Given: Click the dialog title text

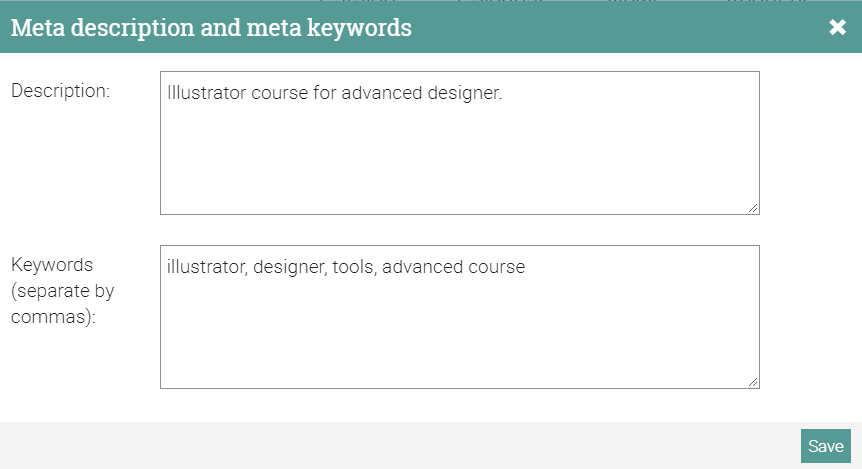Looking at the screenshot, I should [211, 28].
